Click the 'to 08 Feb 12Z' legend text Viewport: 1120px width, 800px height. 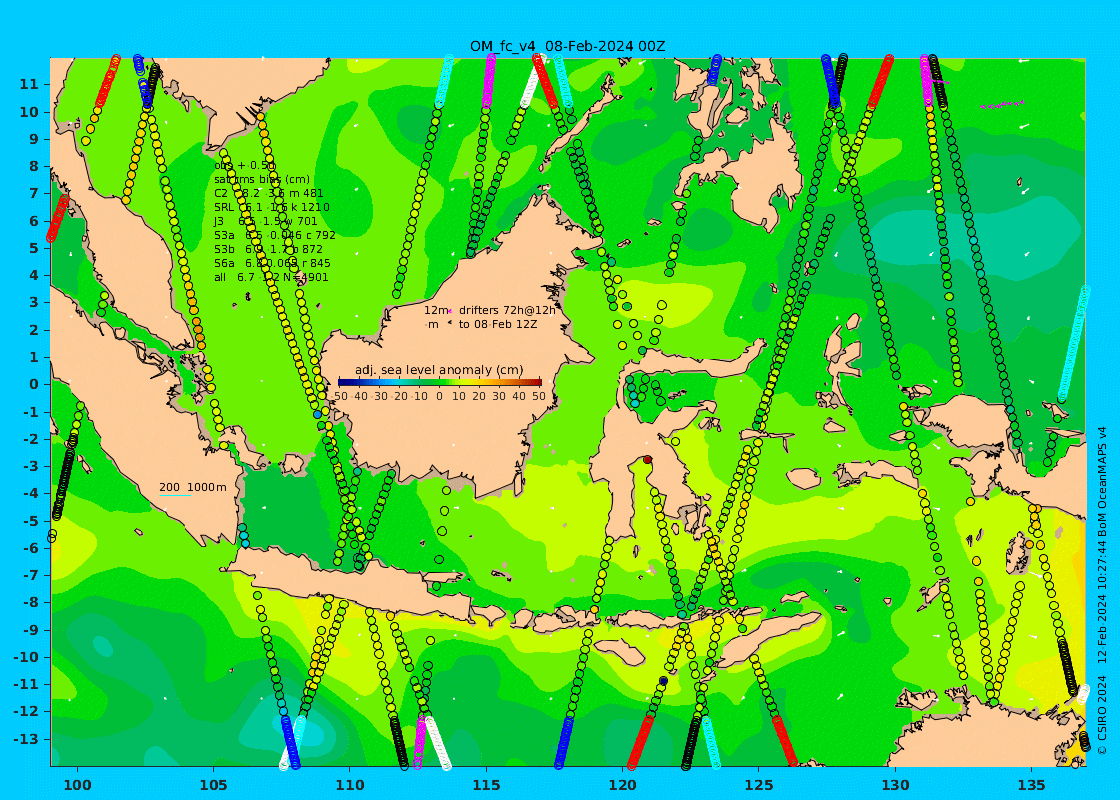pyautogui.click(x=498, y=324)
